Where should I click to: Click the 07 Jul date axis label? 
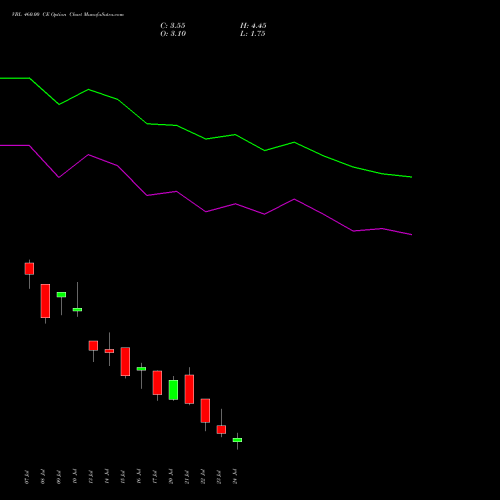point(27,477)
